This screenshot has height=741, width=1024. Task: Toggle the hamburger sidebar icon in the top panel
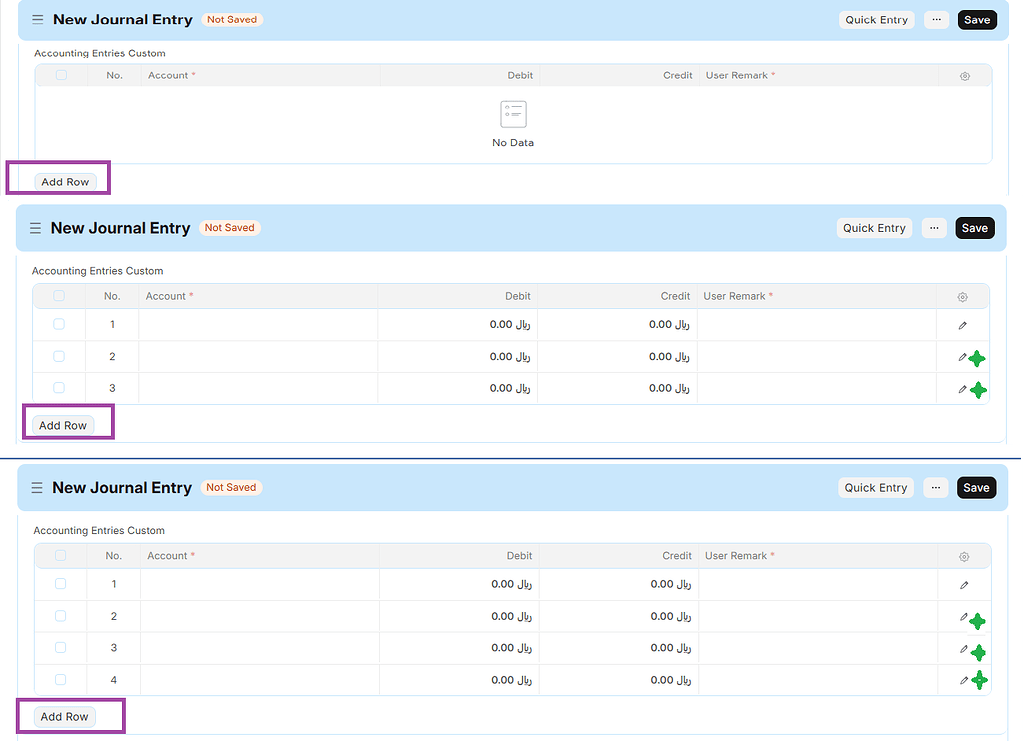pyautogui.click(x=38, y=20)
